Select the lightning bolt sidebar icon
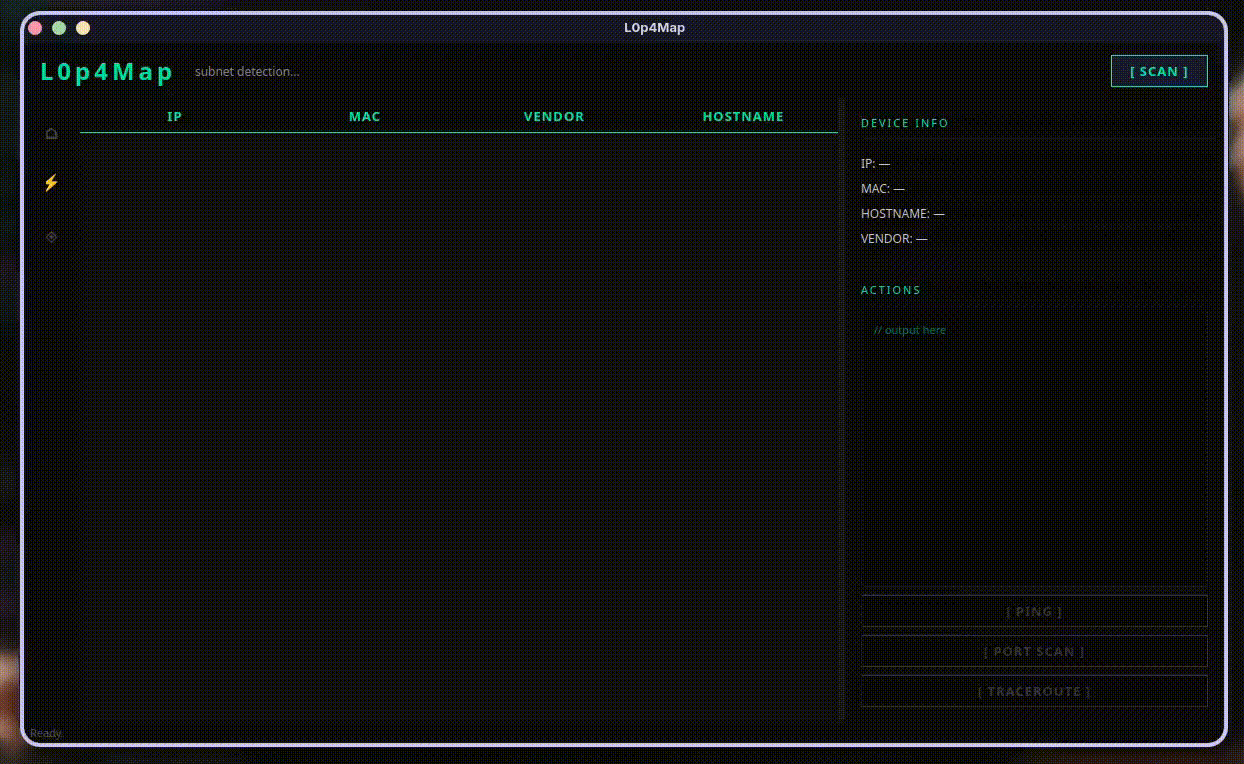The width and height of the screenshot is (1244, 764). point(51,183)
